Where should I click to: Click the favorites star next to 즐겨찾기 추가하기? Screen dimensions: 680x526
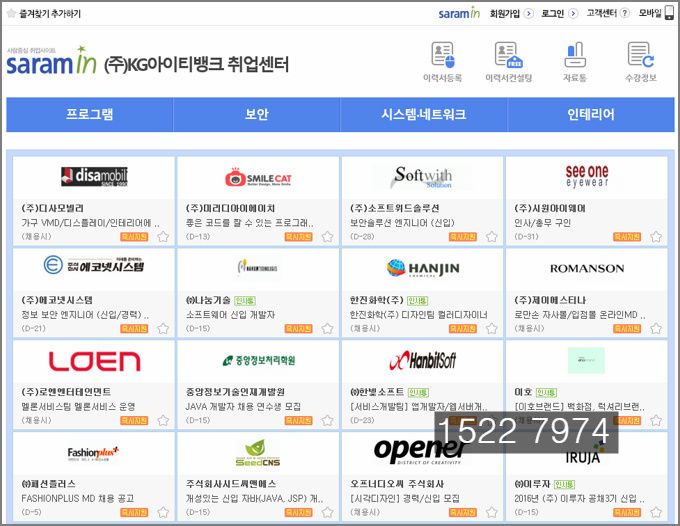(x=12, y=13)
